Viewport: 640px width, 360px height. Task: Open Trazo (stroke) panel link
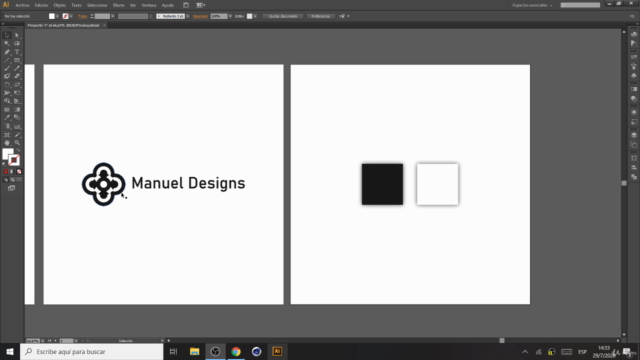click(82, 16)
